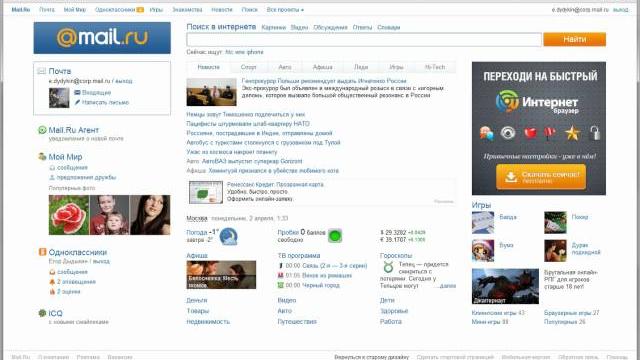Open the dark-haired woman photo thumbnail
This screenshot has height=360, width=640.
point(150,215)
